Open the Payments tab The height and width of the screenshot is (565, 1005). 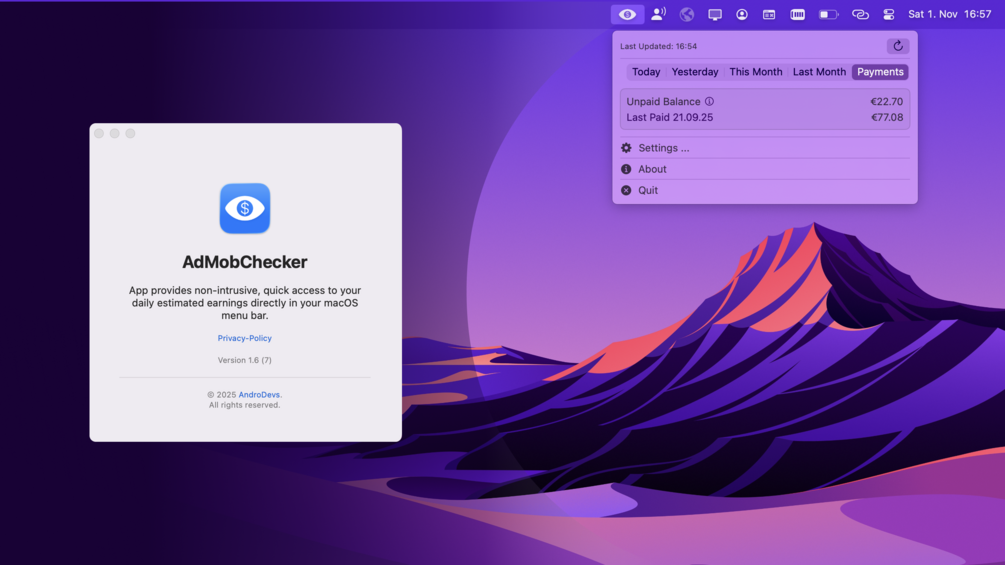[x=880, y=72]
